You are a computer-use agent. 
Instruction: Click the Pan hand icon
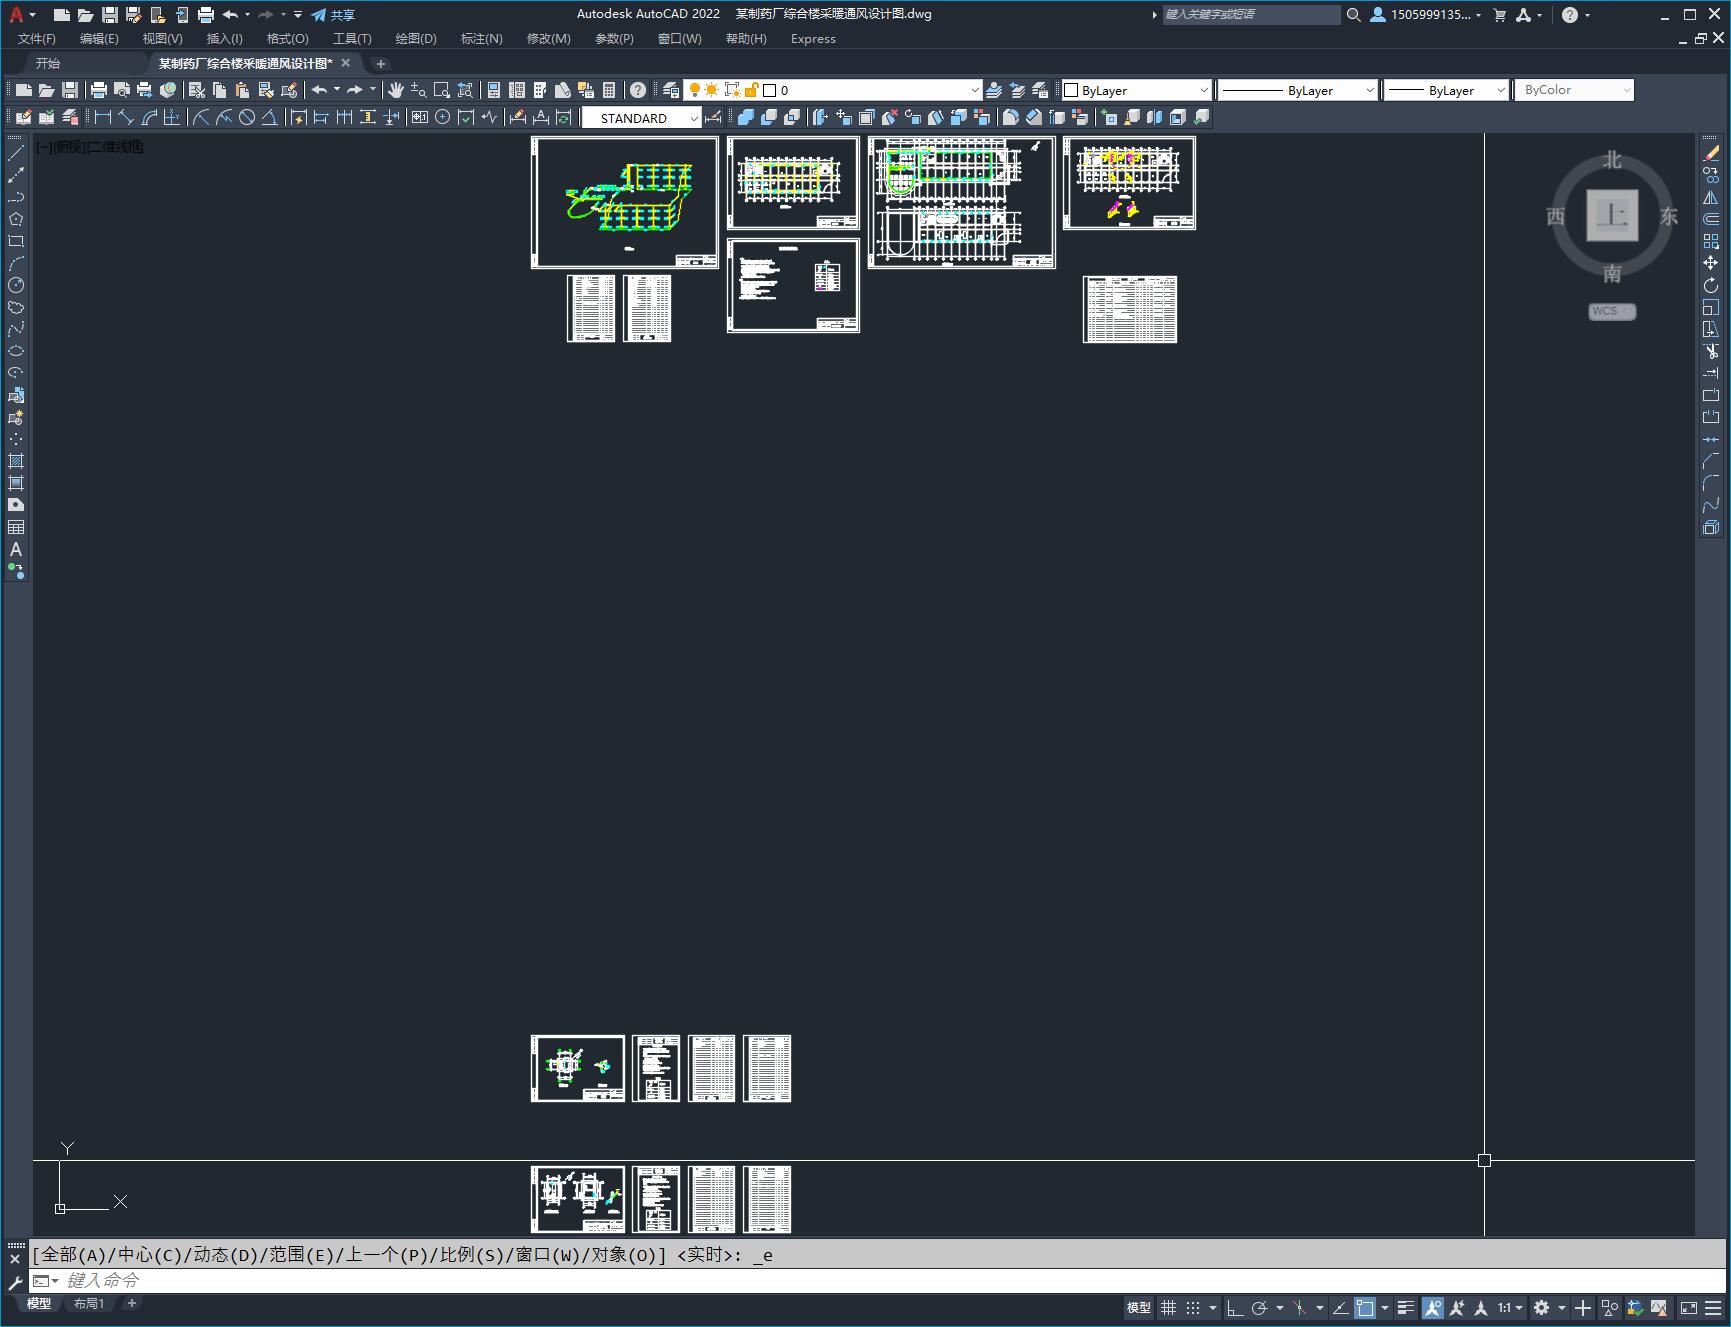[395, 90]
